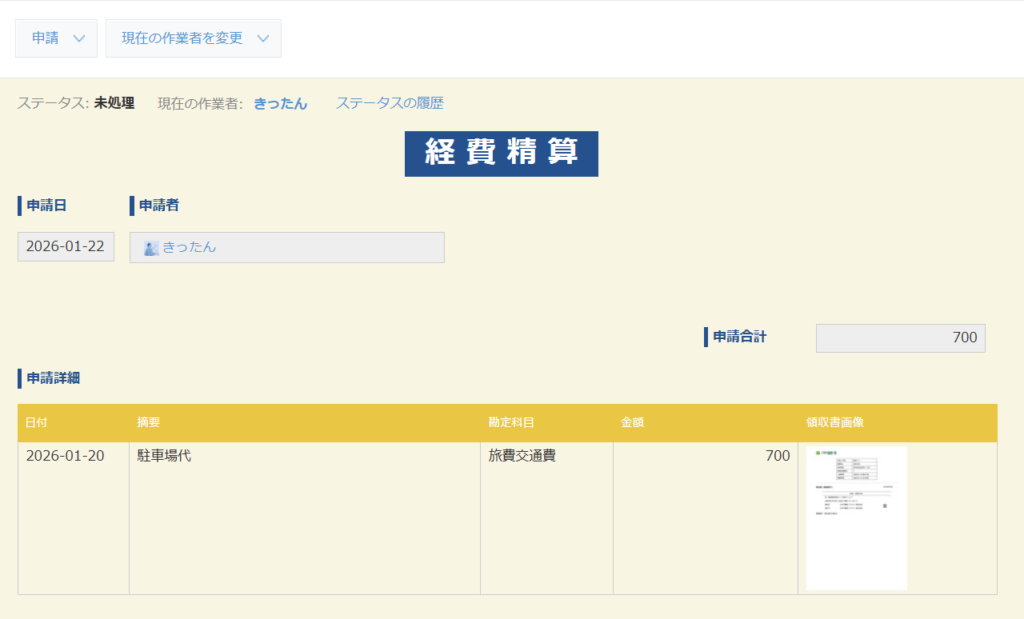Select the 2026-01-20 date cell
Image resolution: width=1024 pixels, height=619 pixels.
click(x=65, y=456)
